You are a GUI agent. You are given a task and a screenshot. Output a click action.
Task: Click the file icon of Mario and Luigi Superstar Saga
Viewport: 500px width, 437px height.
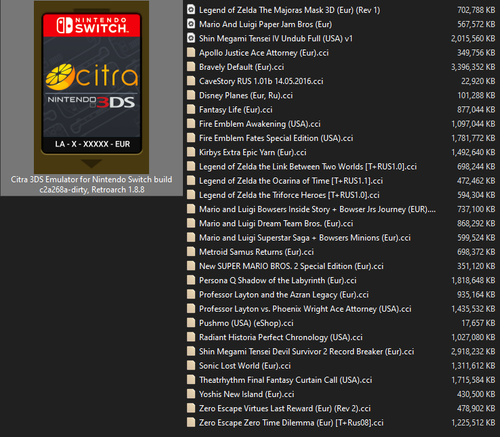191,238
